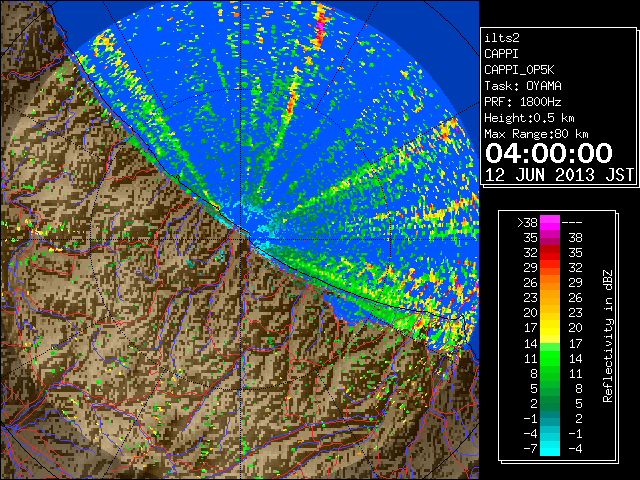Pick the yellow 17 to 20 legend swatch
The width and height of the screenshot is (640, 480).
(550, 328)
